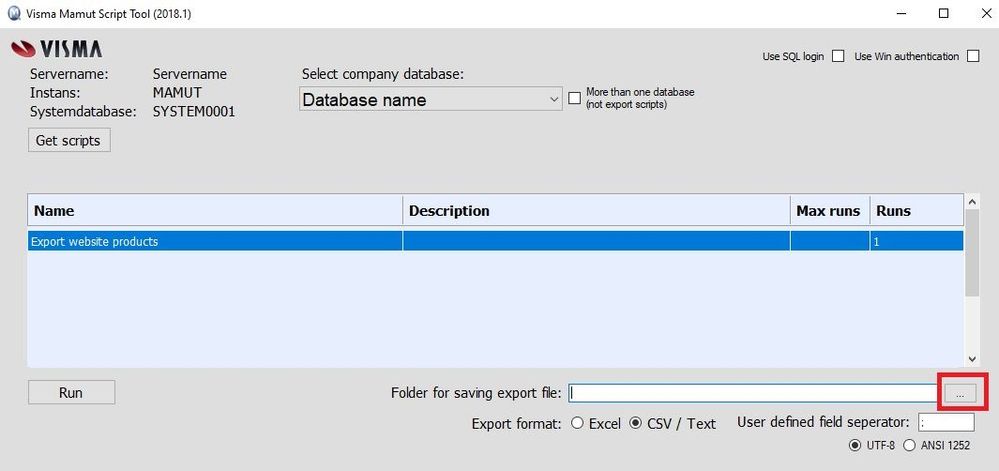999x471 pixels.
Task: Click scrollbar down arrow in script list
Action: pyautogui.click(x=972, y=359)
